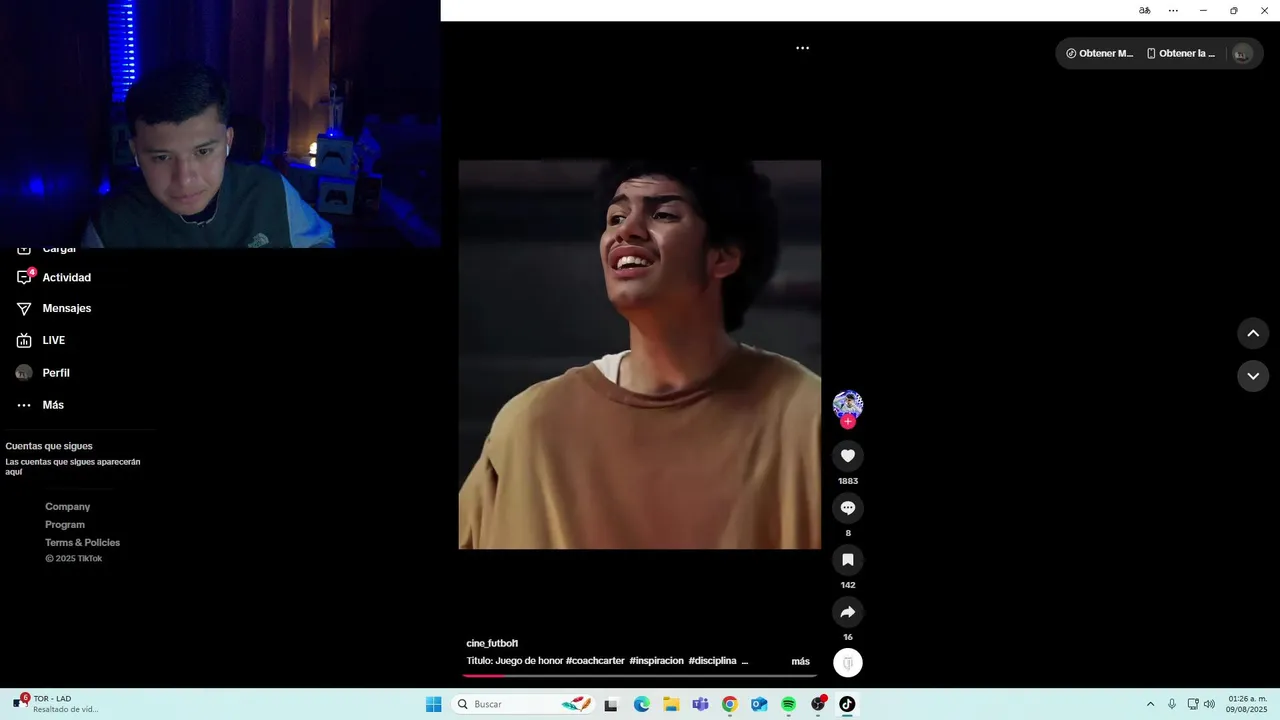Viewport: 1280px width, 720px height.
Task: Click the Mensajes paper-plane icon
Action: point(24,309)
